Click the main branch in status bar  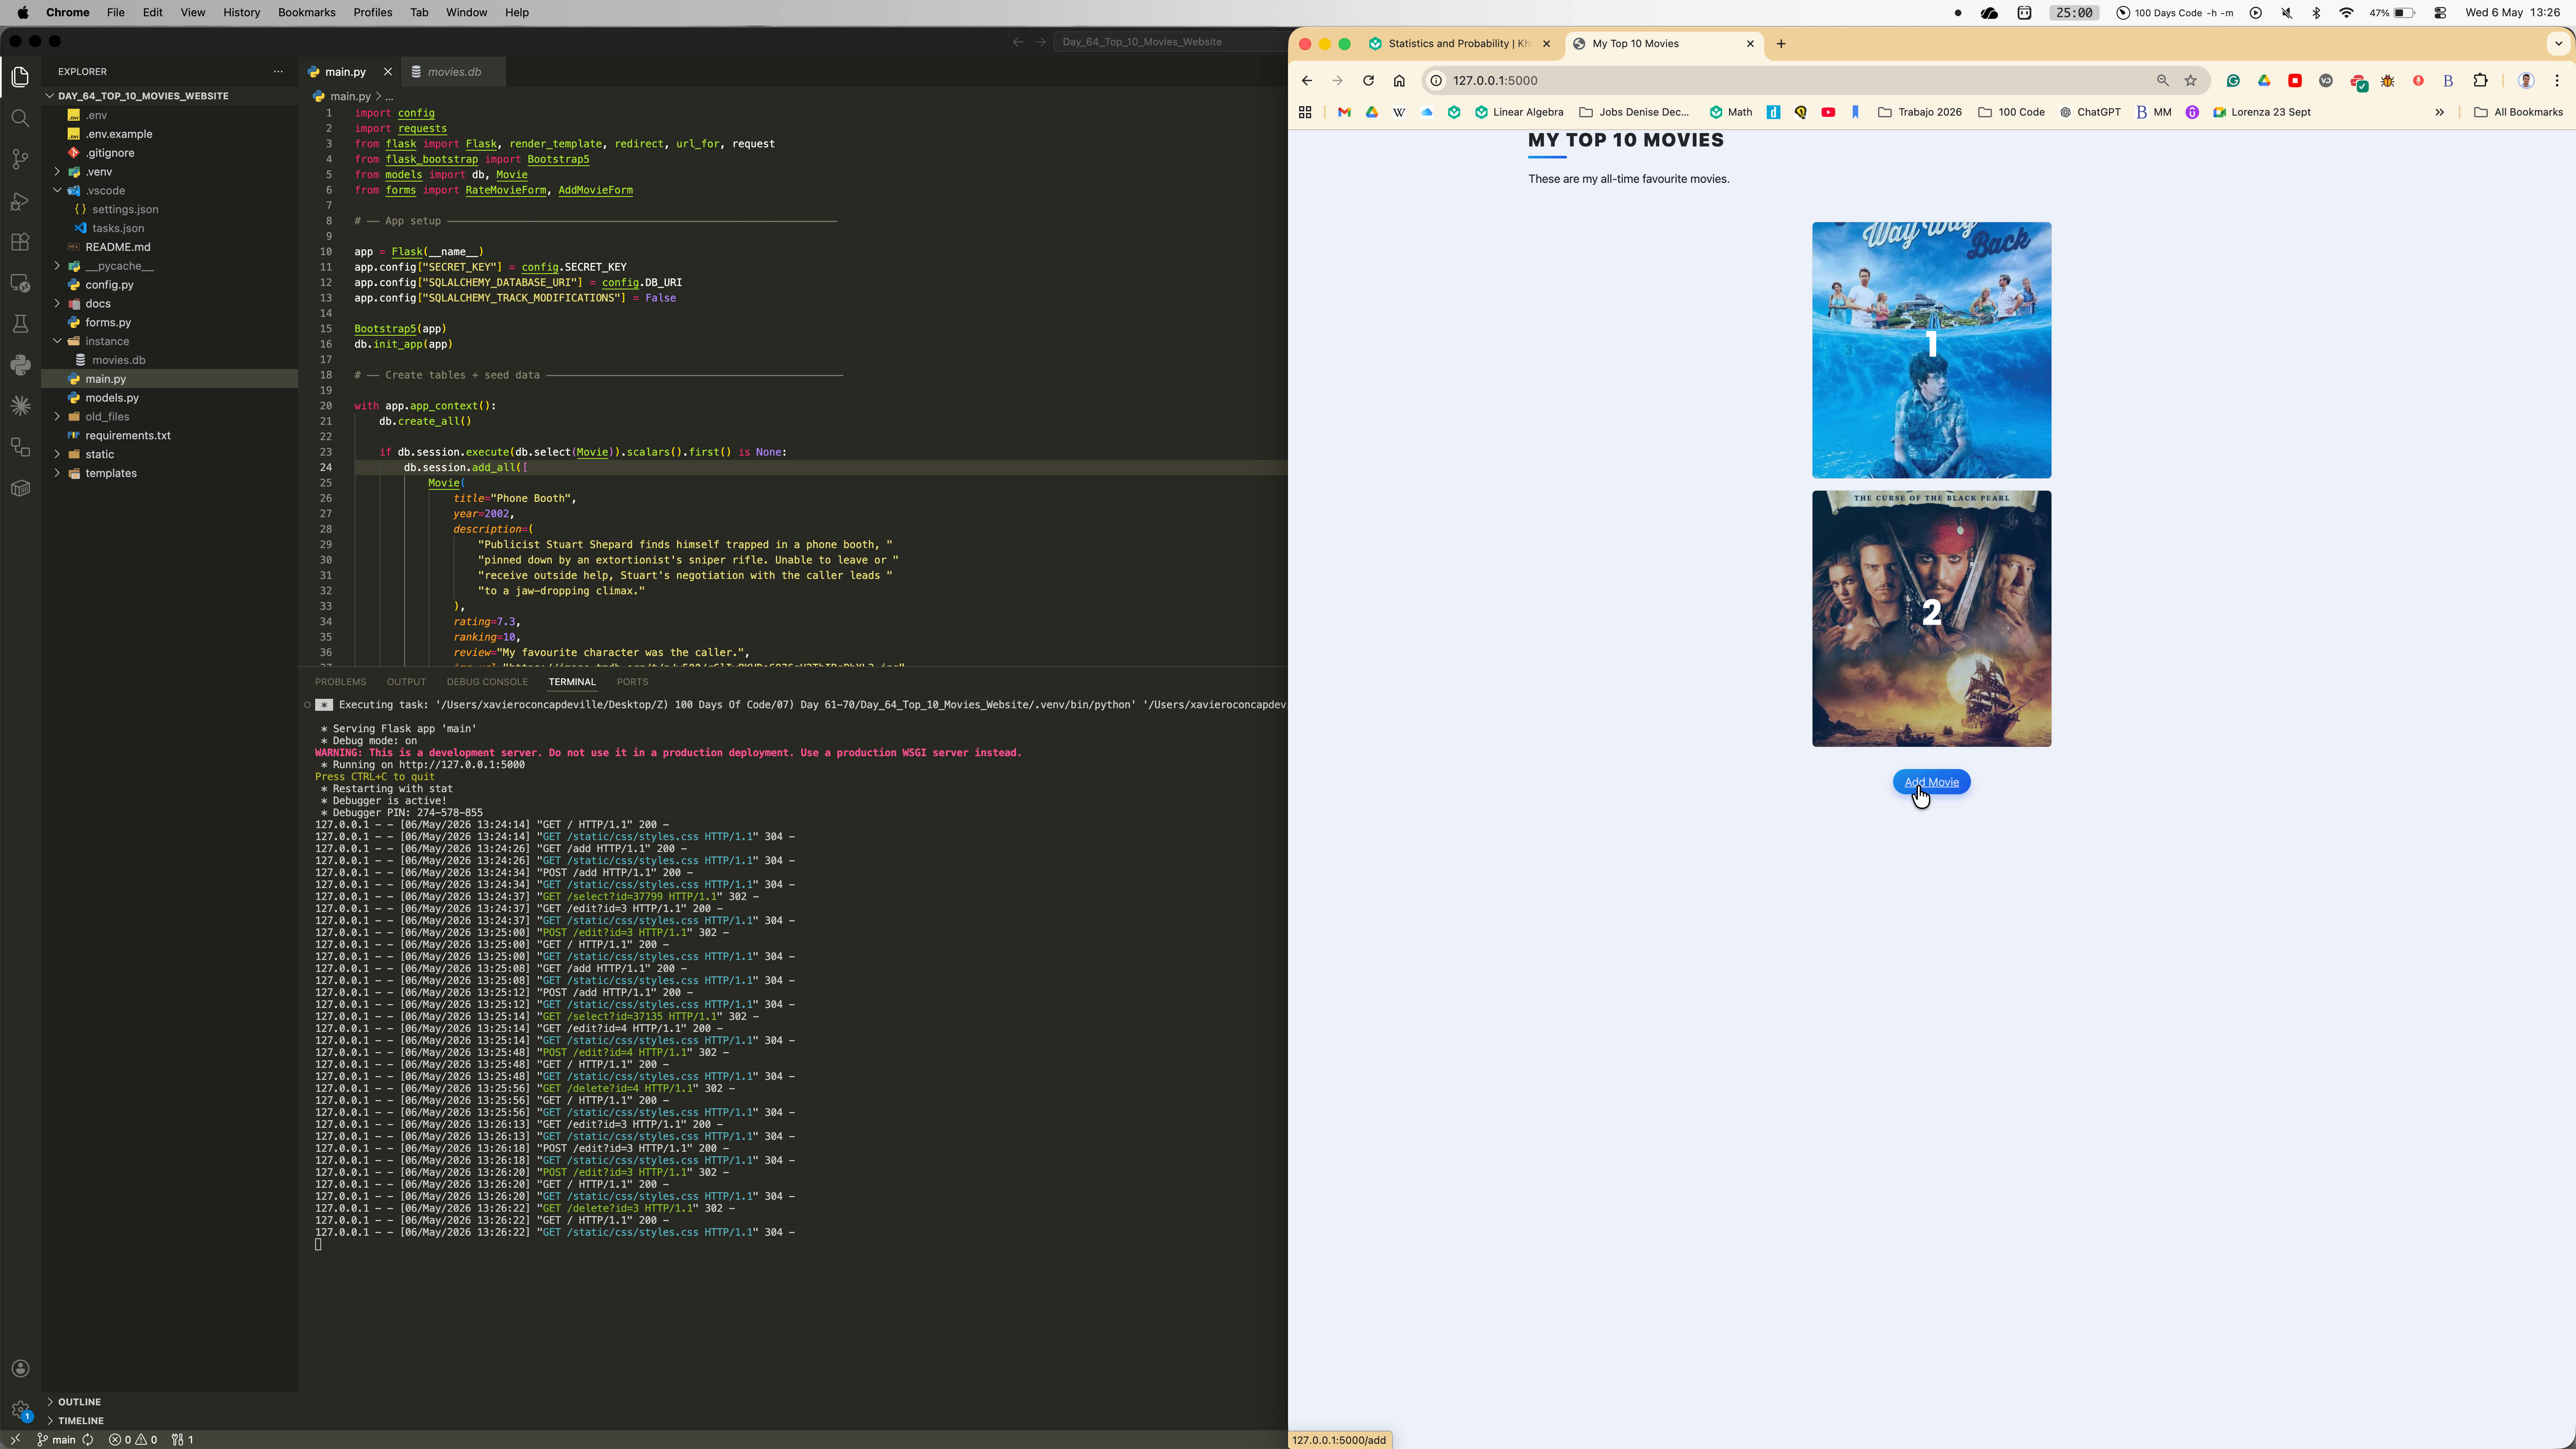click(56, 1440)
